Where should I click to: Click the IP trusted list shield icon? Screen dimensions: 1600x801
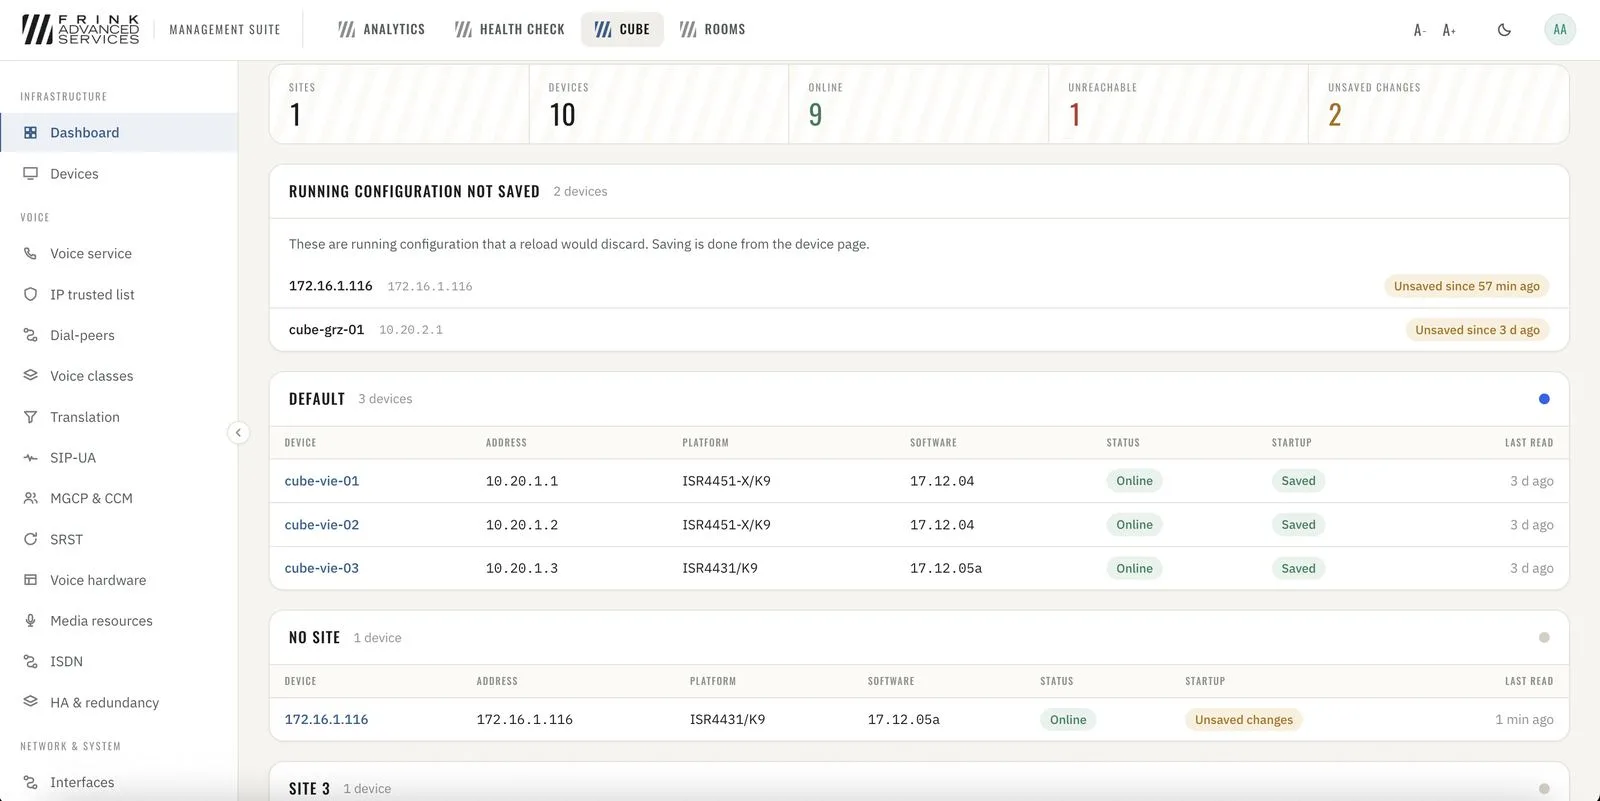pyautogui.click(x=30, y=295)
